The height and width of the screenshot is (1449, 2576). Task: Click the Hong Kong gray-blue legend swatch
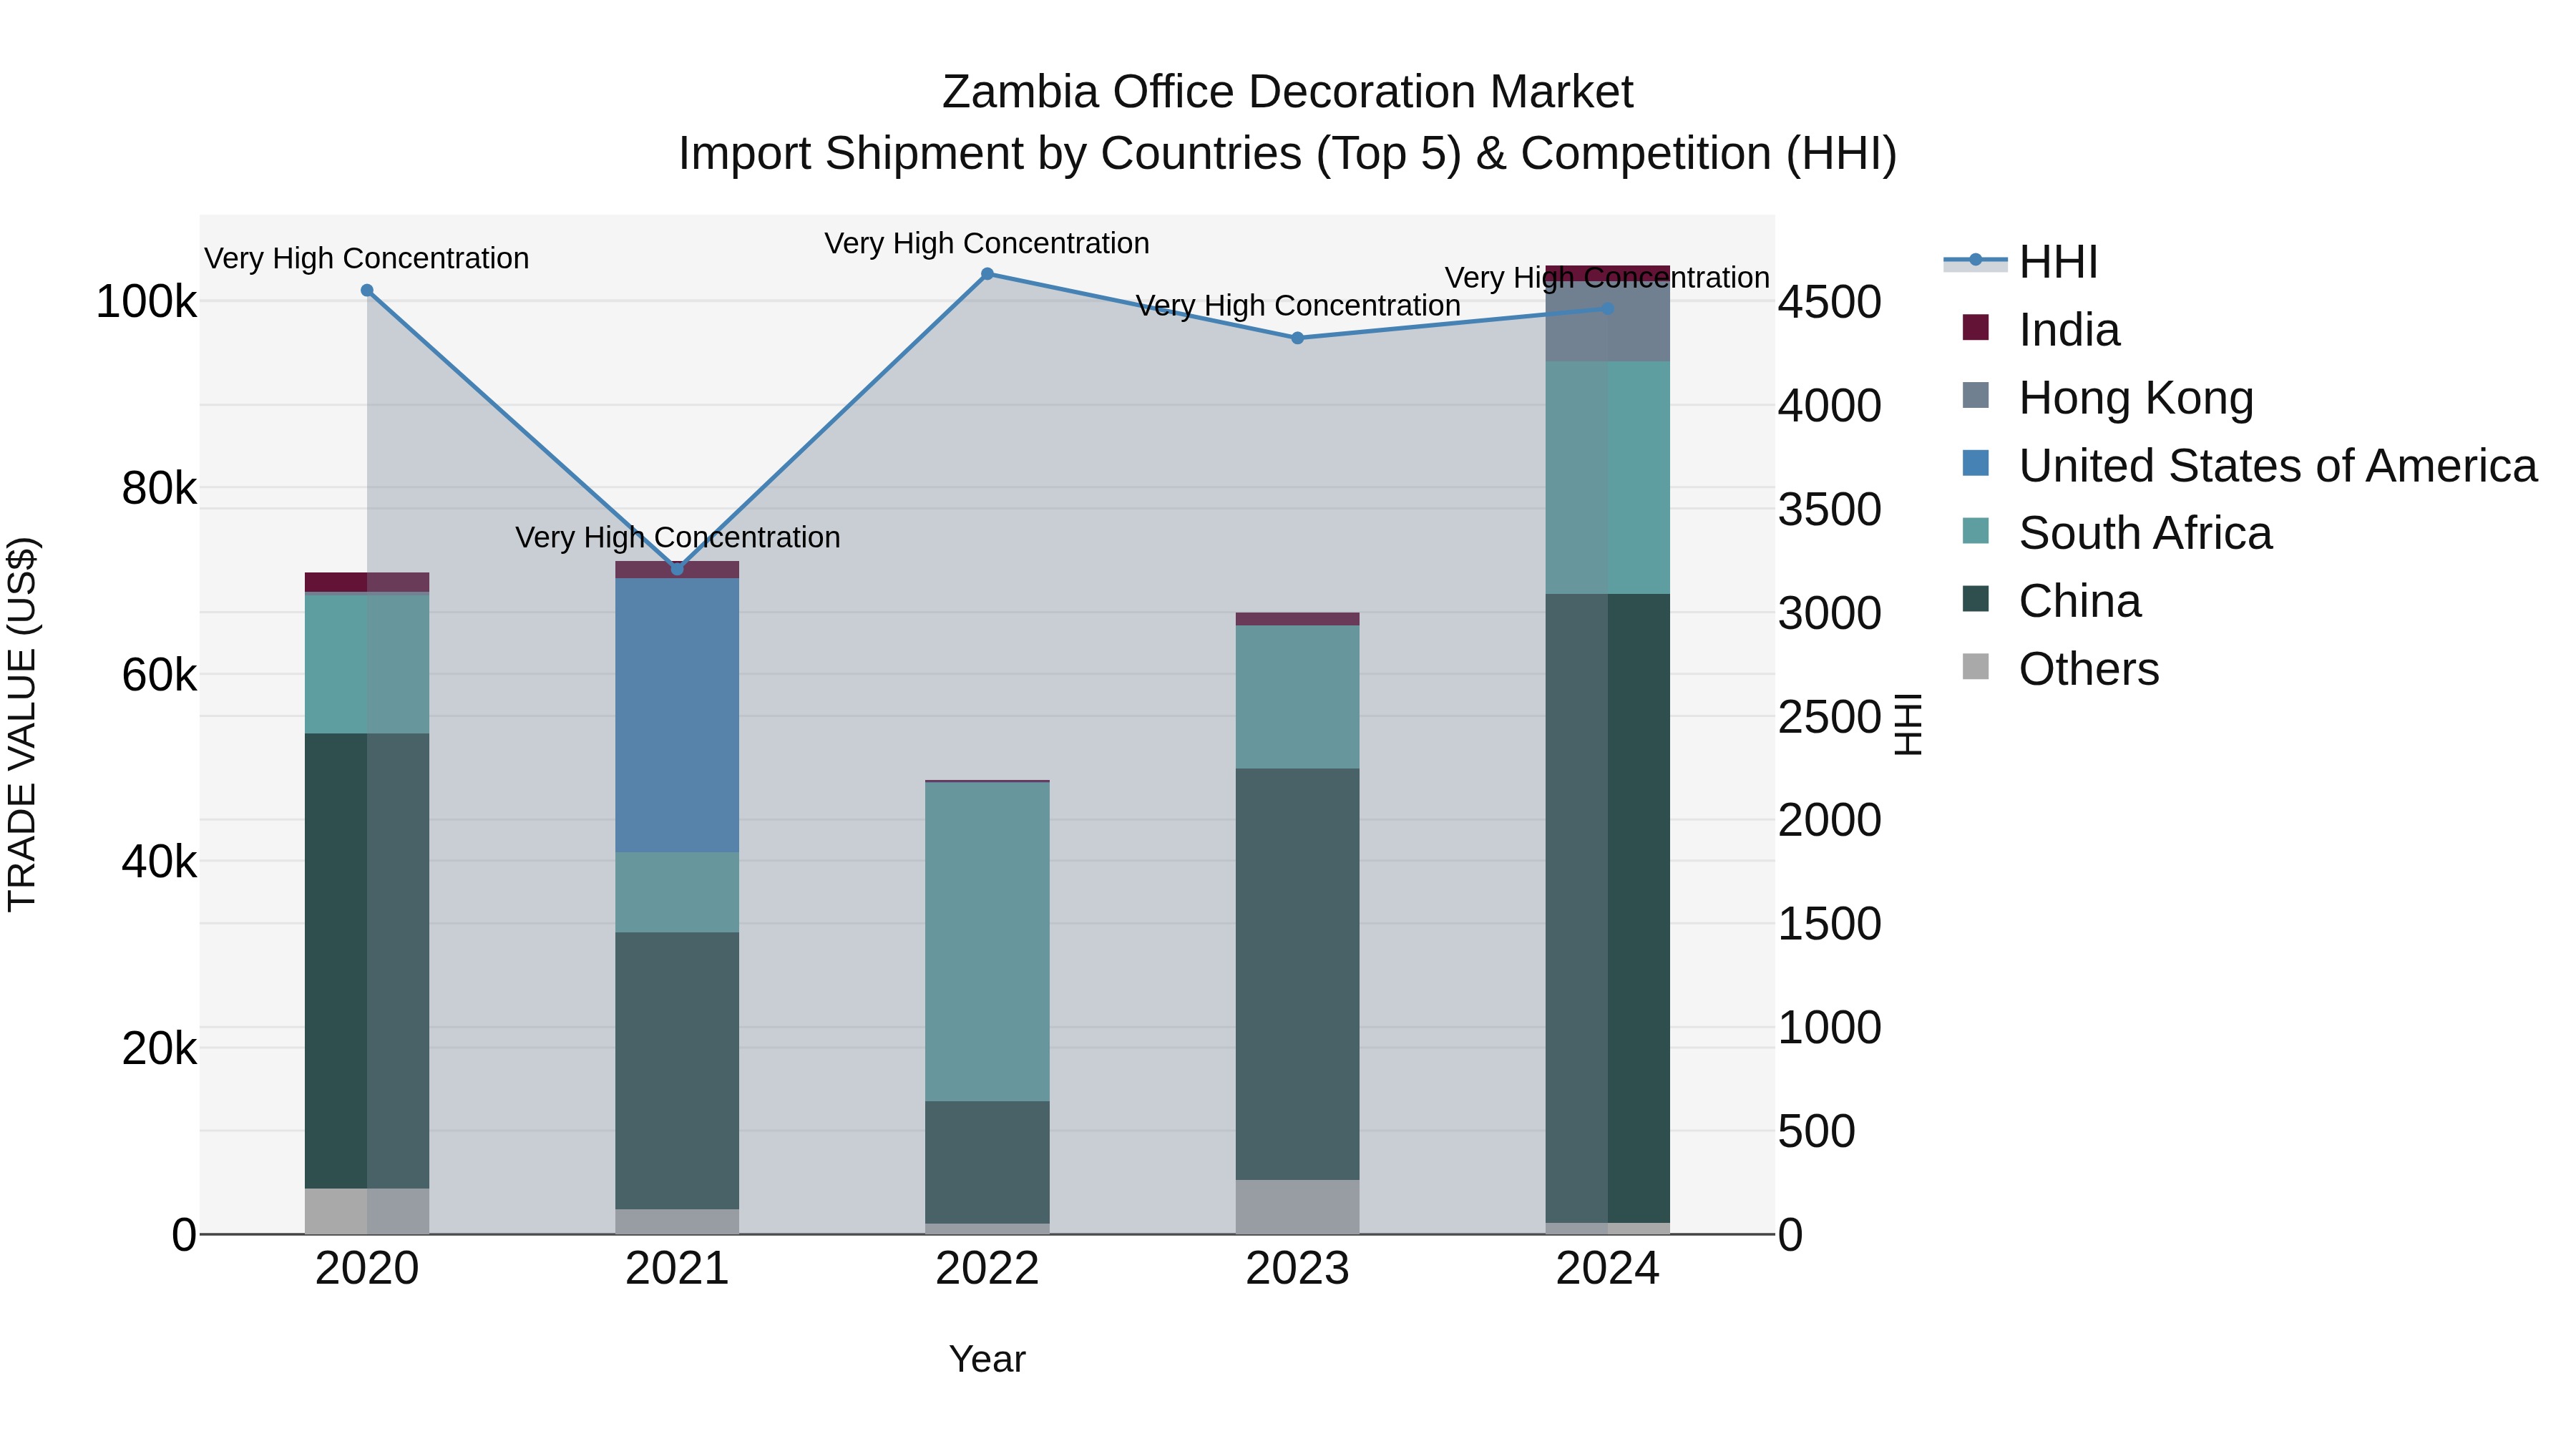click(1976, 395)
